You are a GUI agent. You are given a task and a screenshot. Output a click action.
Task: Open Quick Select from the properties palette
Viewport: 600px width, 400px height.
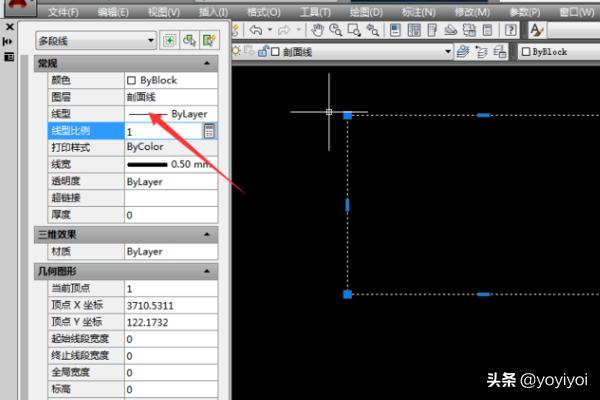[x=209, y=40]
